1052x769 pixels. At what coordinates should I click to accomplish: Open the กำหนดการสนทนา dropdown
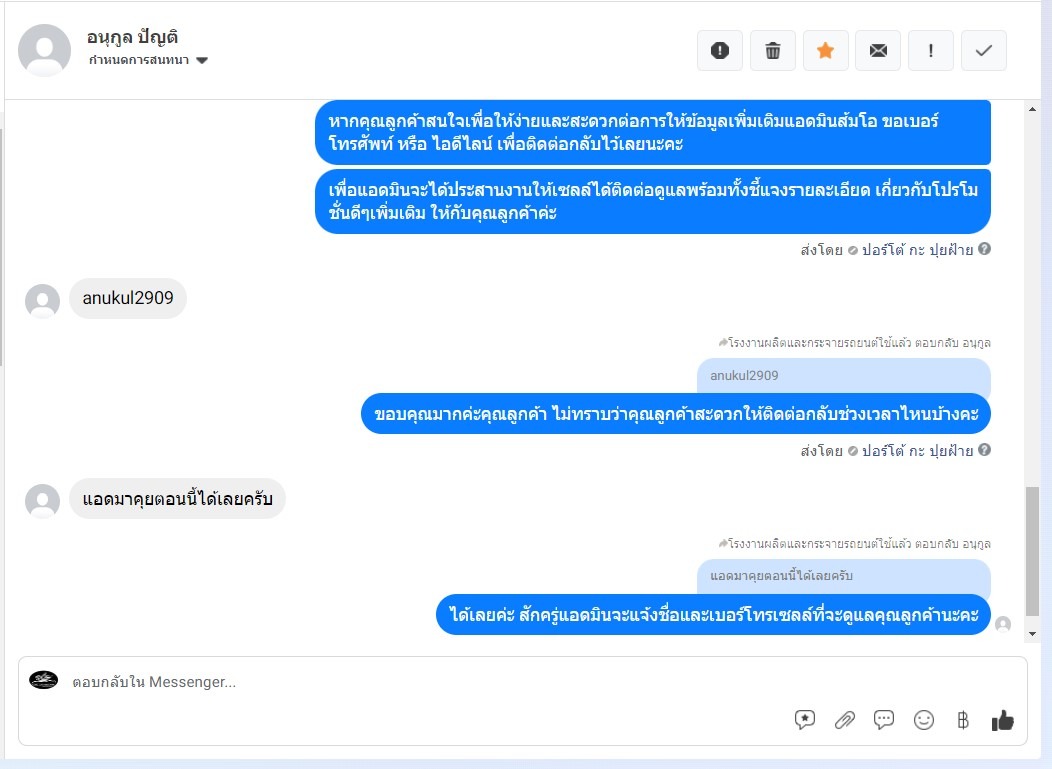[148, 60]
